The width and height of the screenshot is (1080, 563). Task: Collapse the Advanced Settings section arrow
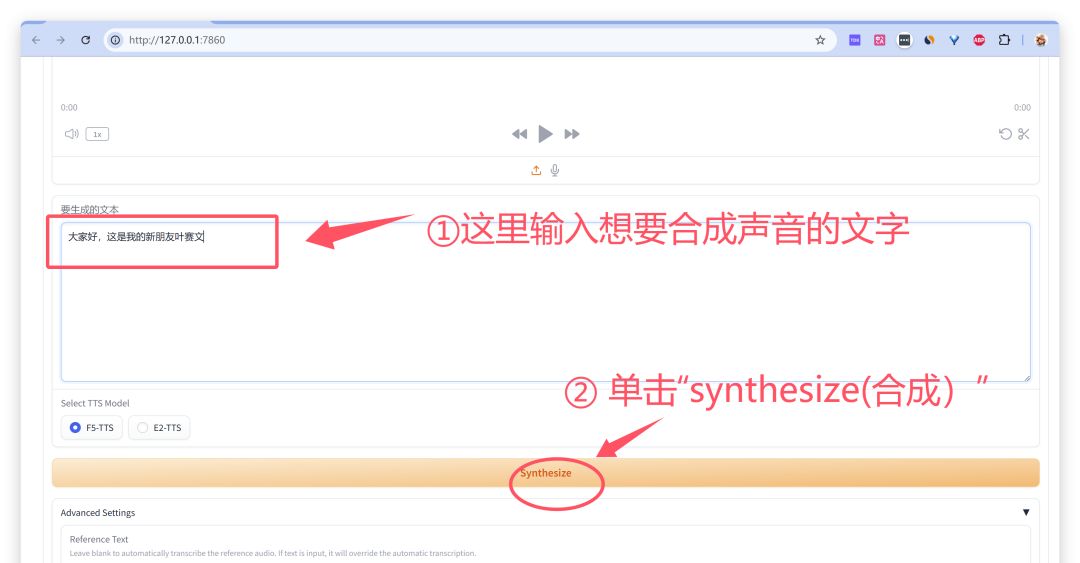(x=1026, y=512)
